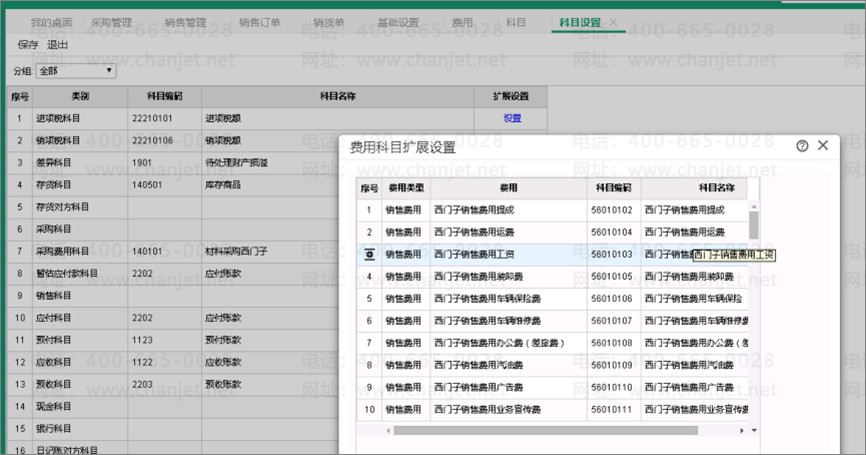
Task: Click the horizontal scrollbar left arrow
Action: click(x=389, y=430)
